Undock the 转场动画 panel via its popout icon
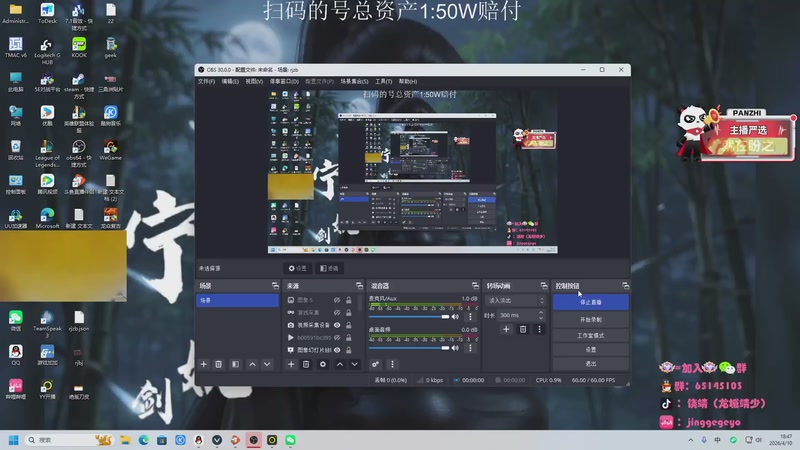Viewport: 800px width, 450px height. (x=544, y=286)
